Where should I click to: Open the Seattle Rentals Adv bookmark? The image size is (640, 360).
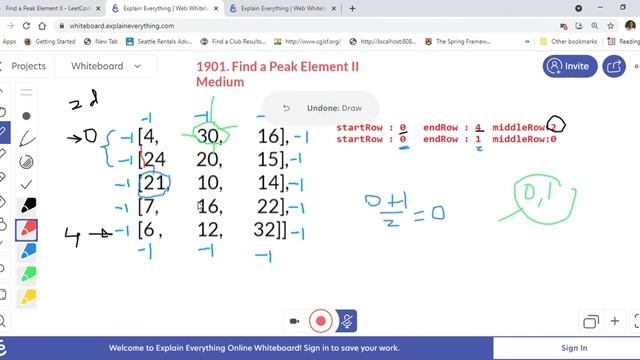[159, 41]
